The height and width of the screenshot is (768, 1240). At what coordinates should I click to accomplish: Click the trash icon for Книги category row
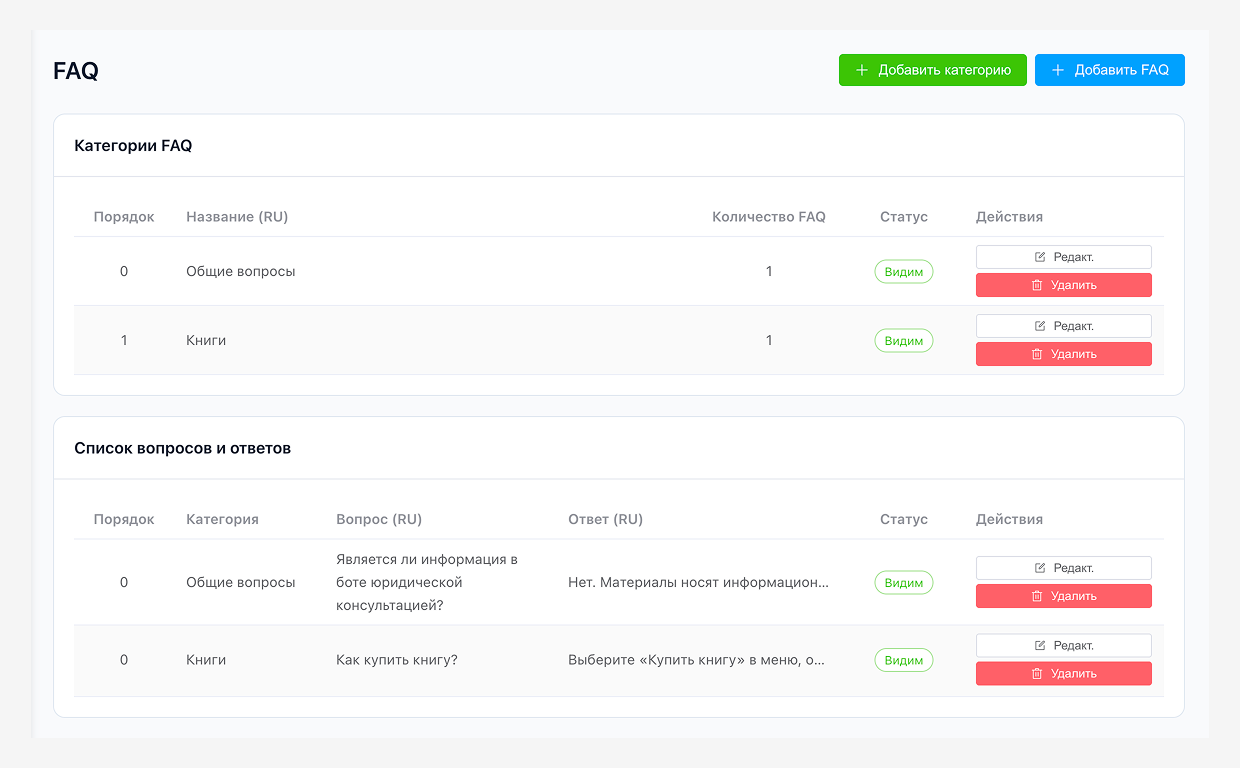pos(1037,354)
